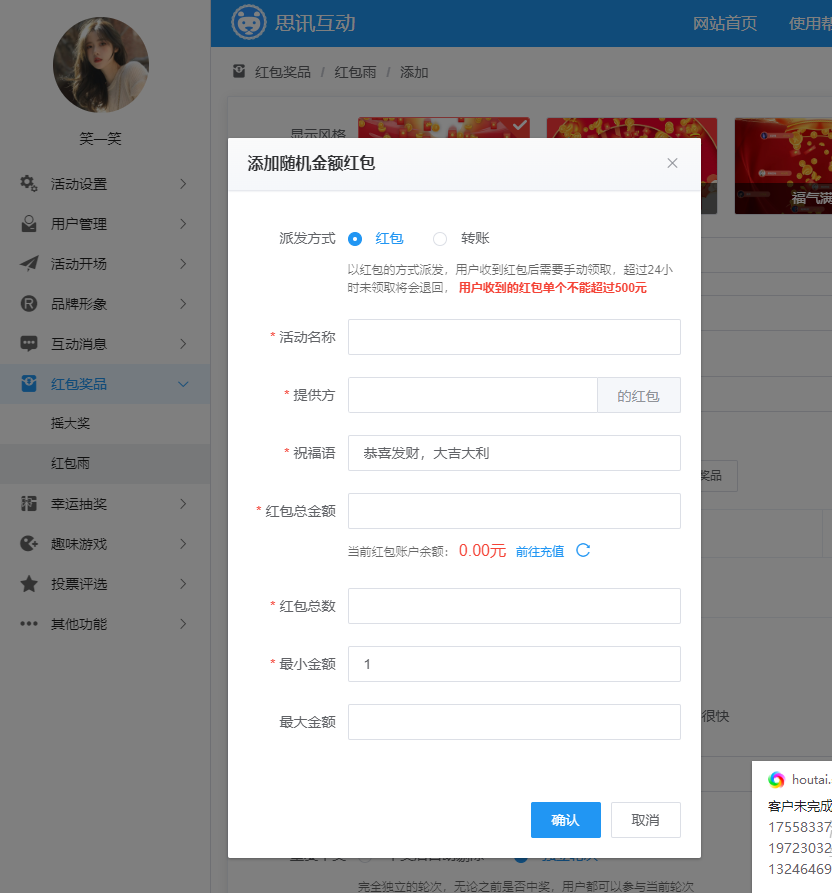Click the 活动名称 input field

[514, 337]
